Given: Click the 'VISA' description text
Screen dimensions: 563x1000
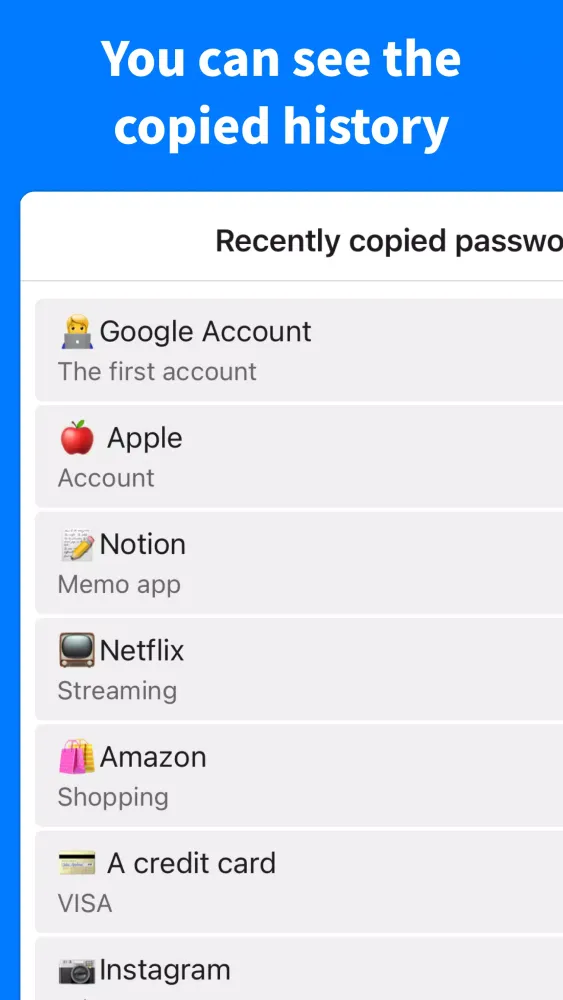Looking at the screenshot, I should pos(85,904).
